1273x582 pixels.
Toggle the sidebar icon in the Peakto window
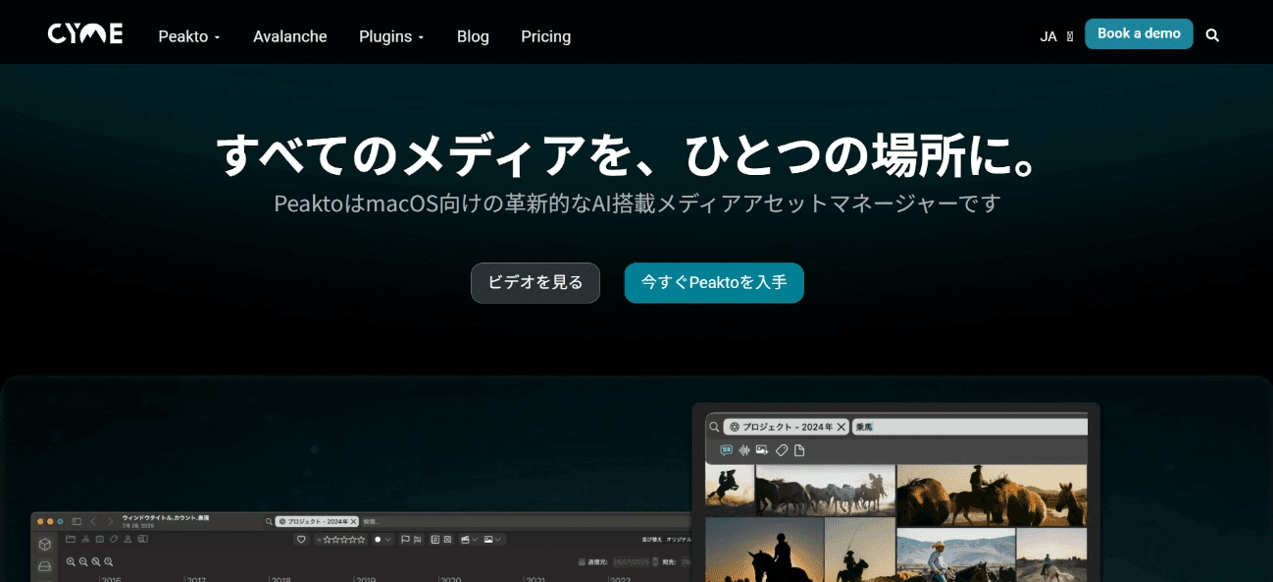(x=76, y=522)
